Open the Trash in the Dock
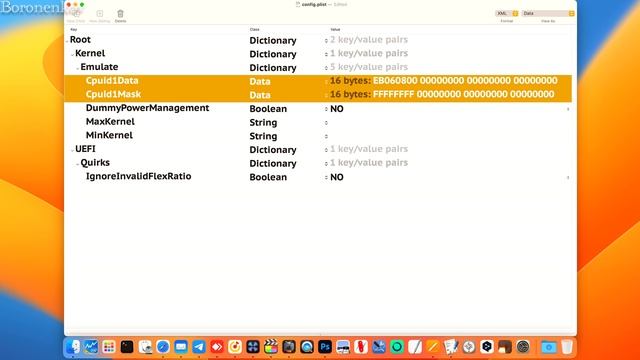 pyautogui.click(x=567, y=347)
